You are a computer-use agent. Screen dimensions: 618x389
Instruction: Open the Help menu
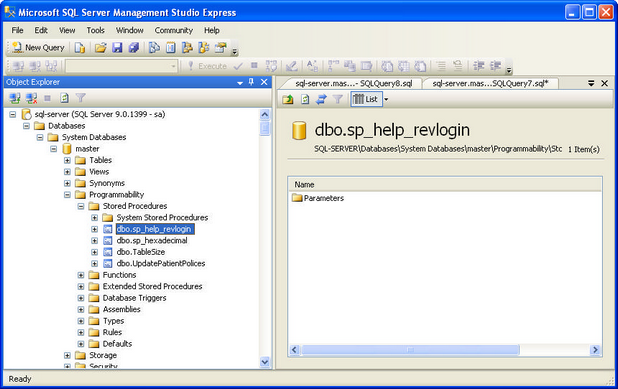tap(212, 30)
